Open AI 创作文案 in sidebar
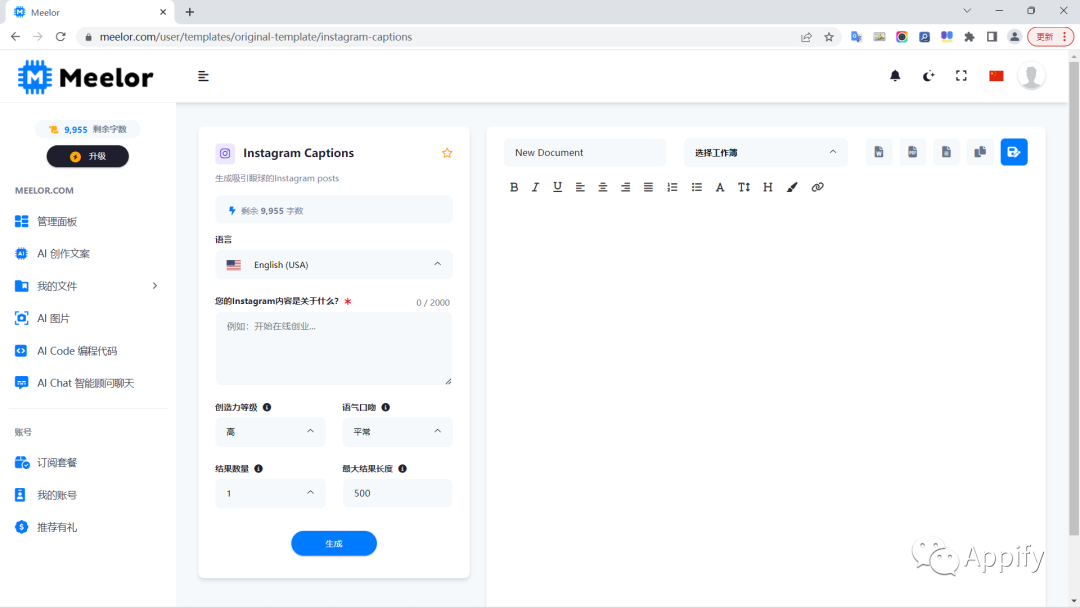This screenshot has height=608, width=1080. (x=52, y=253)
